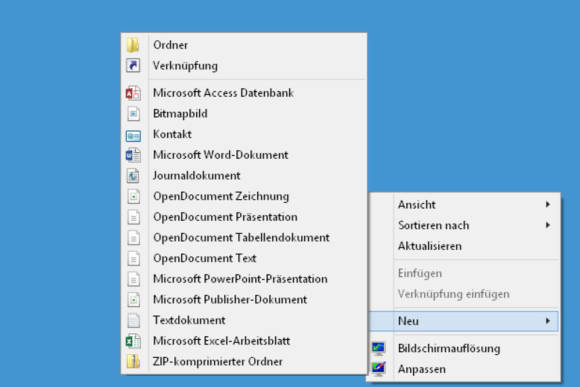Select OpenDocument Zeichnung
580x387 pixels.
coord(244,196)
